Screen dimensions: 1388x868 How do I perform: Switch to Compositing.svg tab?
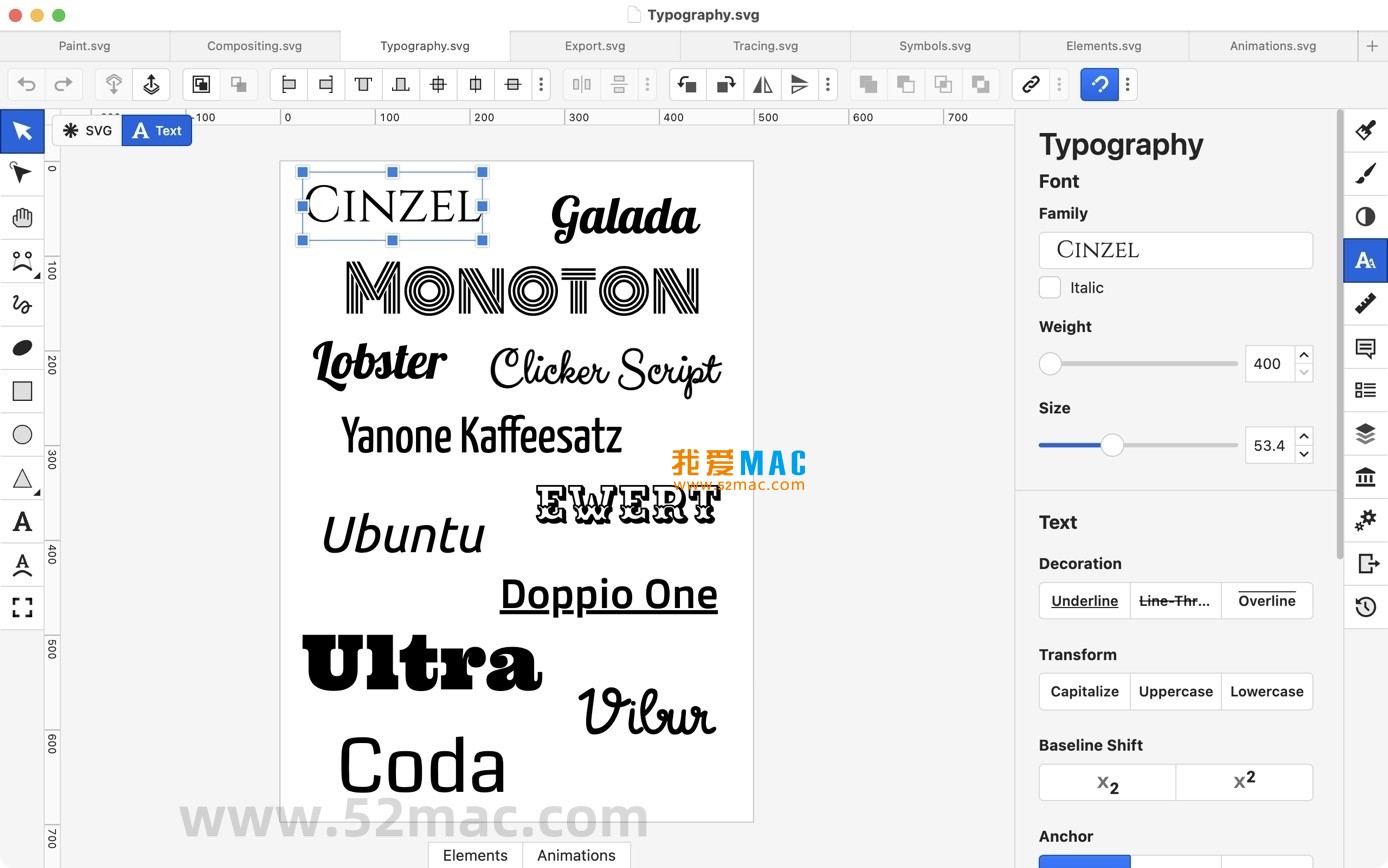coord(254,46)
